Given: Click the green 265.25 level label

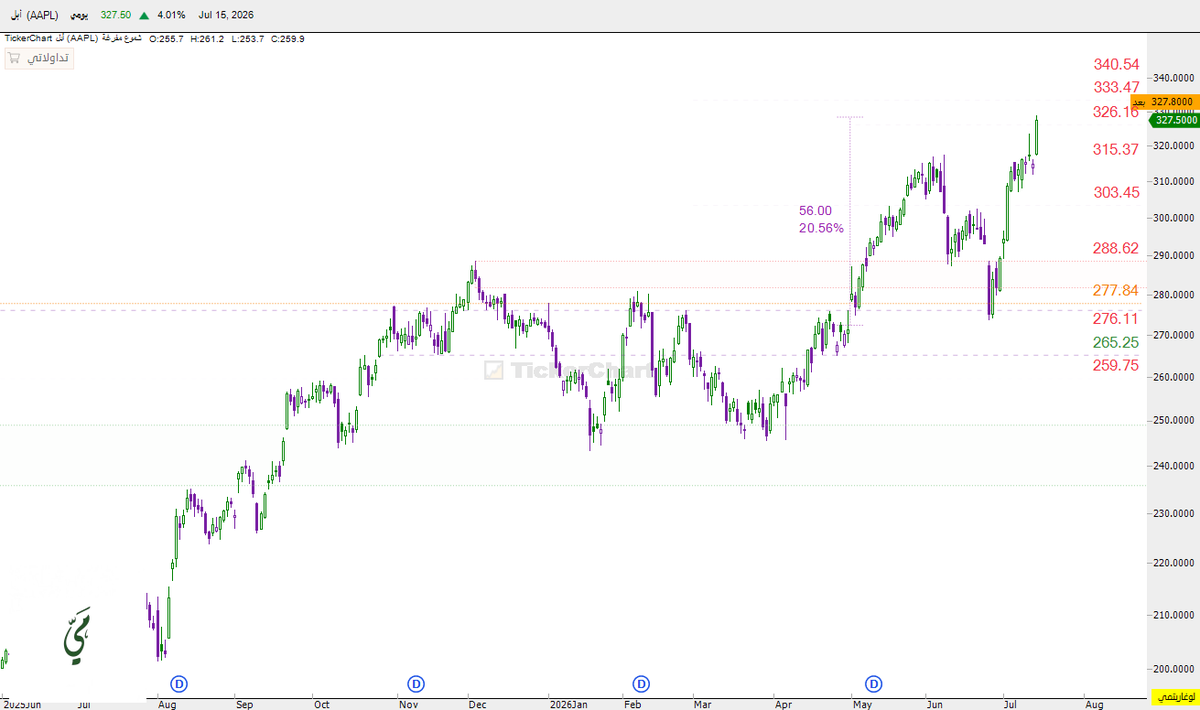Looking at the screenshot, I should pos(1116,342).
